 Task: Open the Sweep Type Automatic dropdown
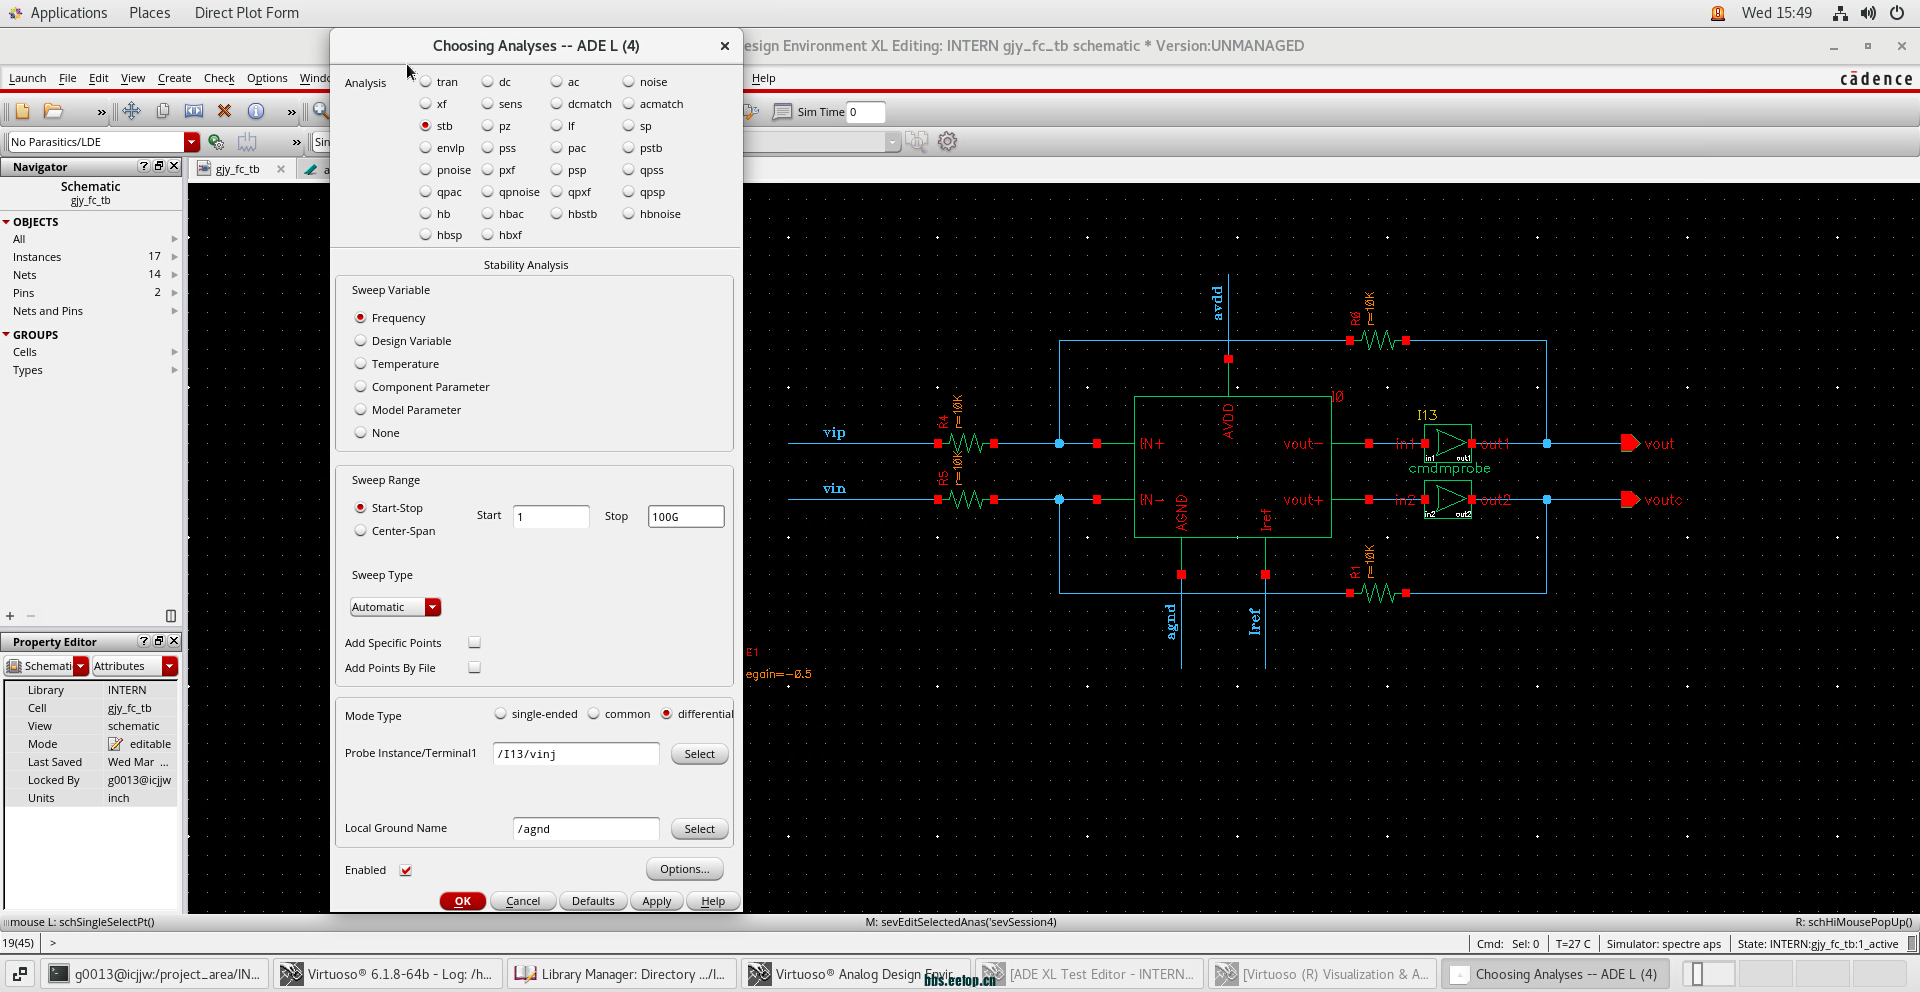432,607
